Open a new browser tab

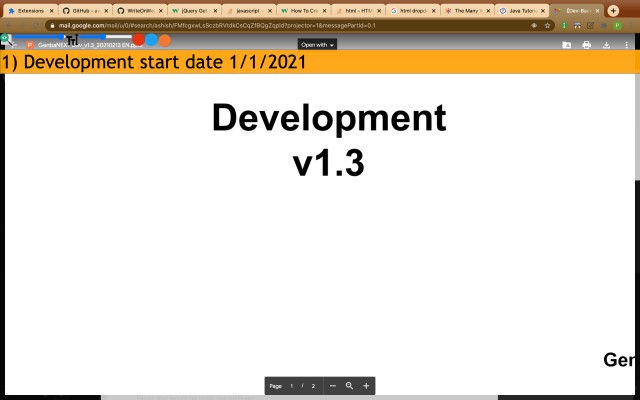coord(613,11)
